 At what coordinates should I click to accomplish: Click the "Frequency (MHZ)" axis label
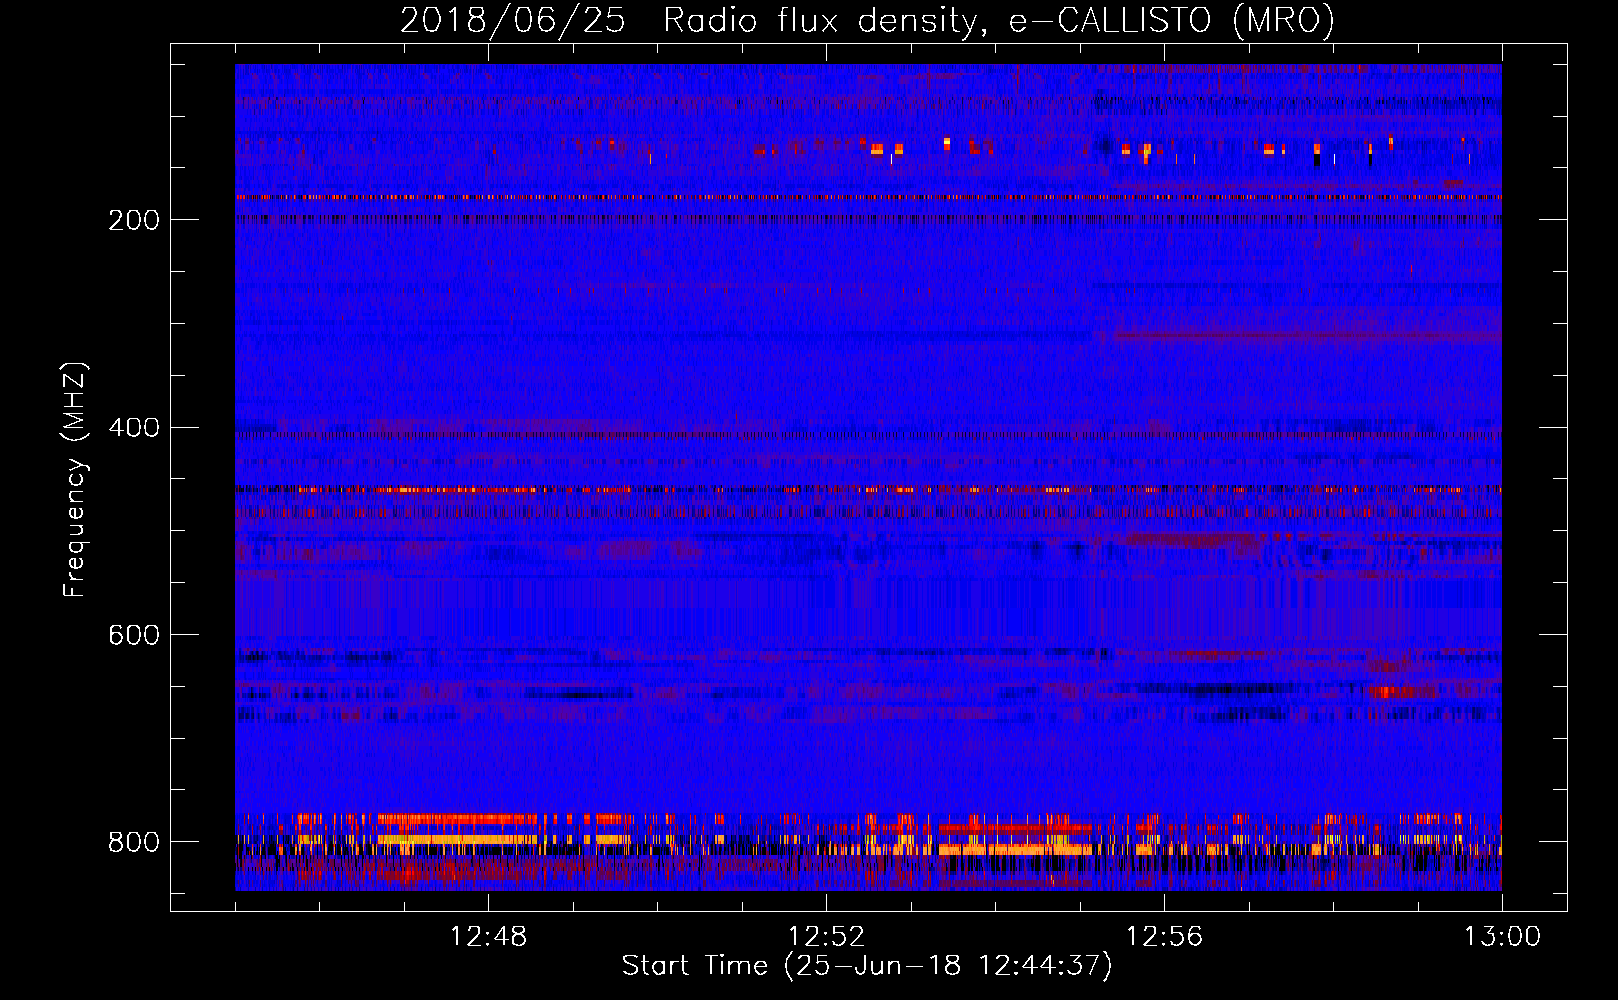click(75, 480)
